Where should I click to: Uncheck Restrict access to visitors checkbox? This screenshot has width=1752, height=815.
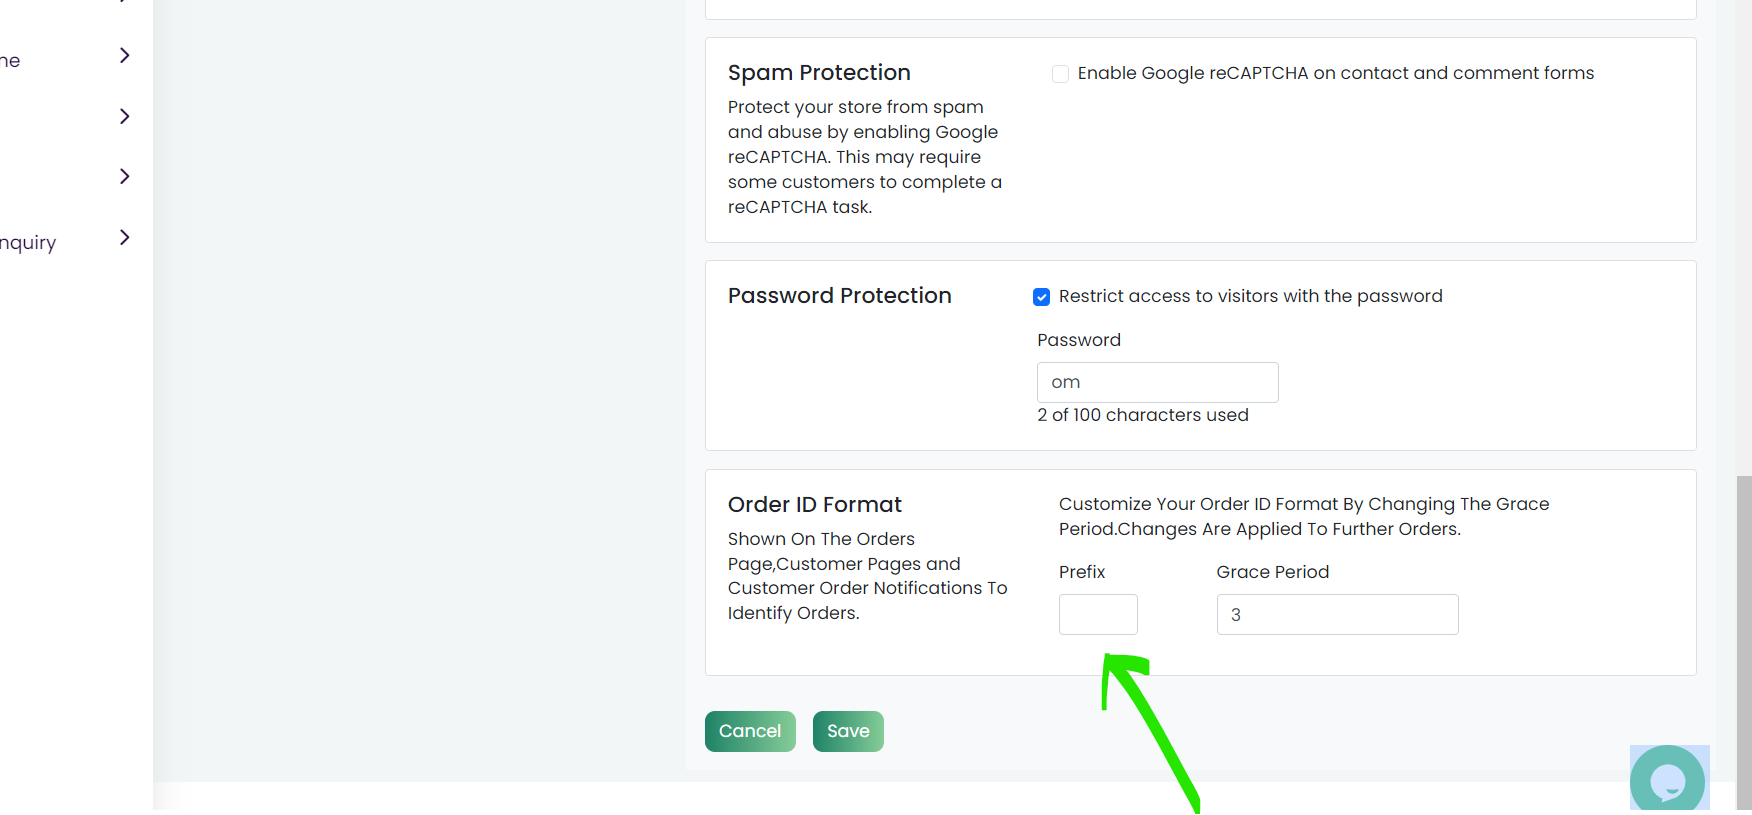point(1042,297)
